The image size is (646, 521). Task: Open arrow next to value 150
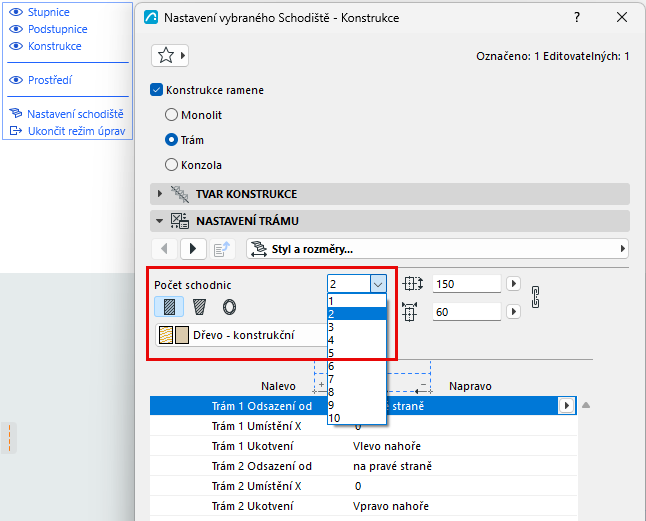click(514, 283)
